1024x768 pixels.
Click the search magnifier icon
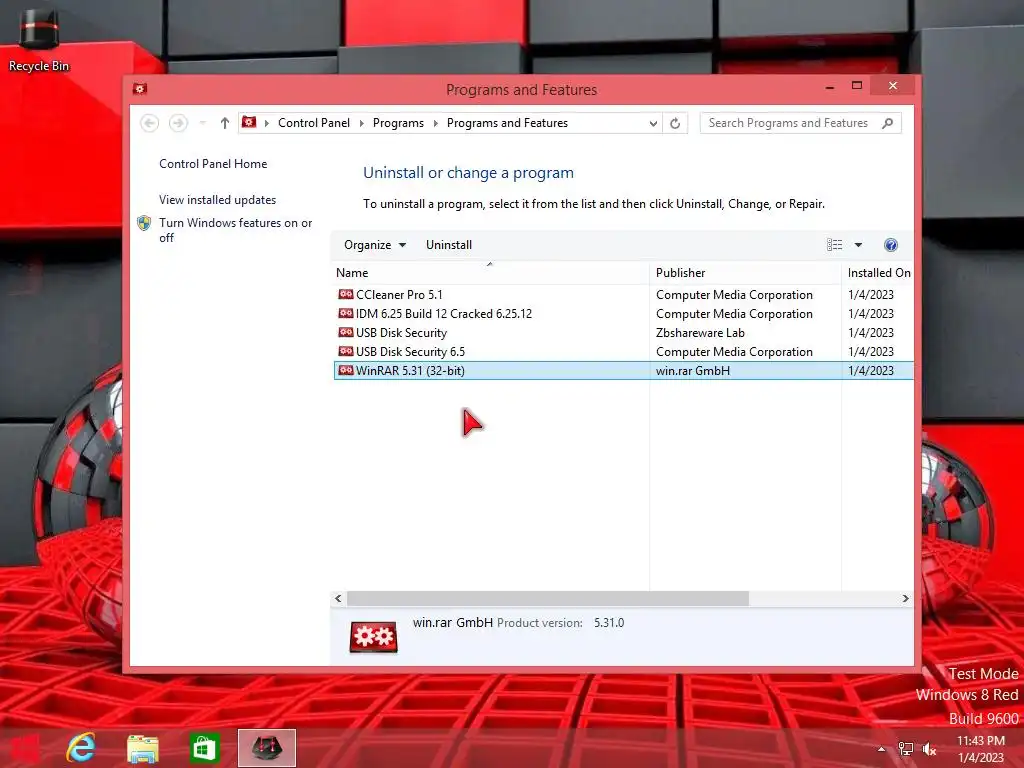[x=887, y=123]
